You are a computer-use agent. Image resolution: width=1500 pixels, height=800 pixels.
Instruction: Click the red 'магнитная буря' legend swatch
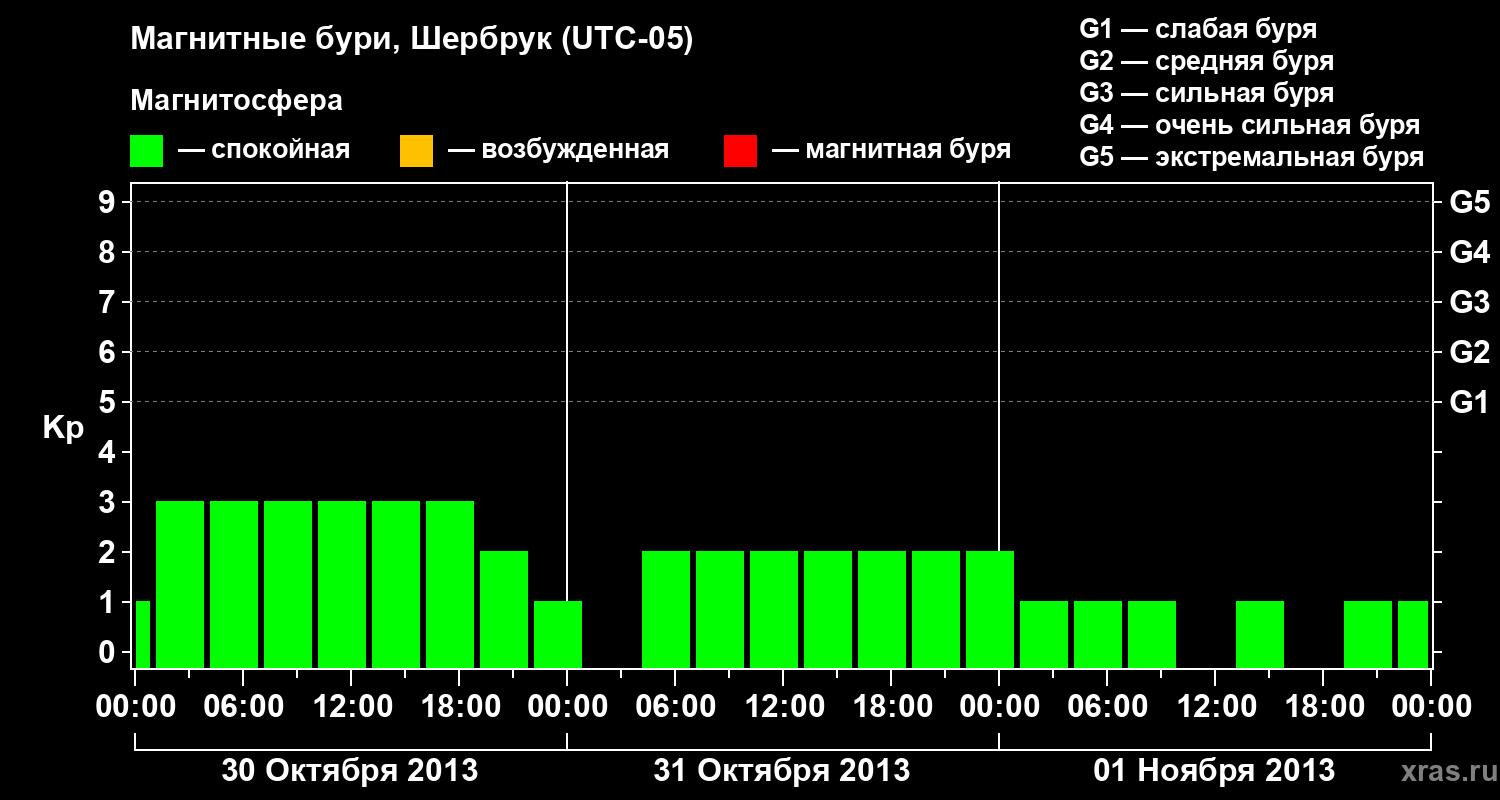740,151
